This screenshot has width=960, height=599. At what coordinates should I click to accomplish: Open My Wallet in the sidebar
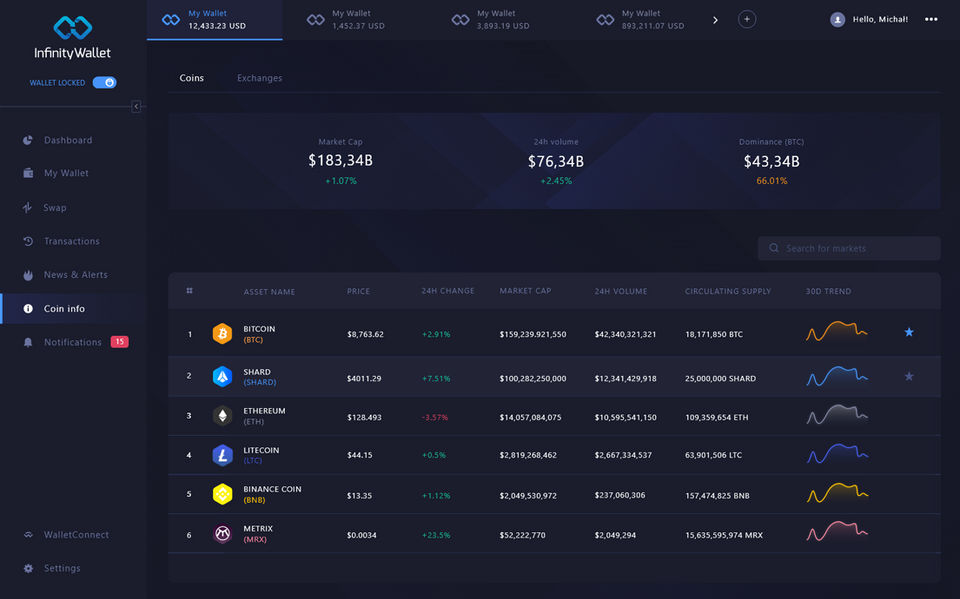coord(66,173)
